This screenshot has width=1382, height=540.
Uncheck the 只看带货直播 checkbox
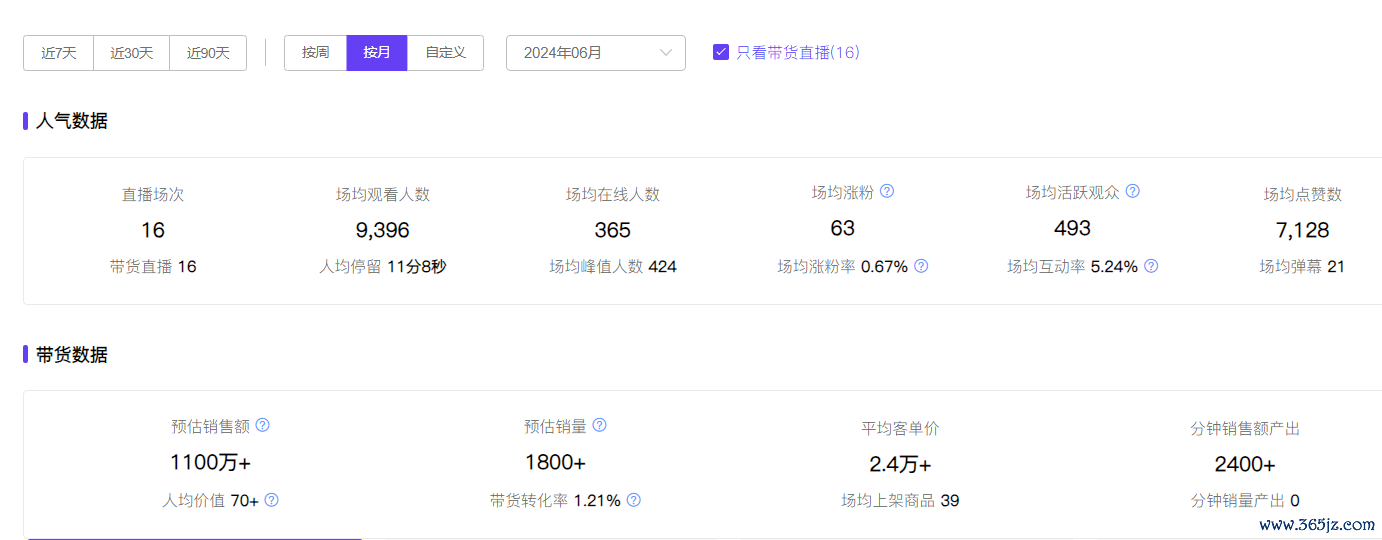pyautogui.click(x=720, y=52)
